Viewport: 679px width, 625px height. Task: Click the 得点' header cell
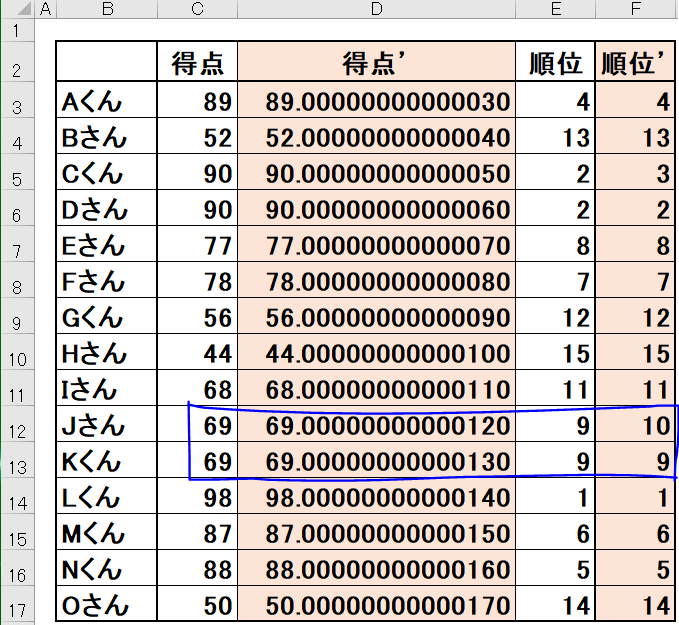[x=376, y=61]
